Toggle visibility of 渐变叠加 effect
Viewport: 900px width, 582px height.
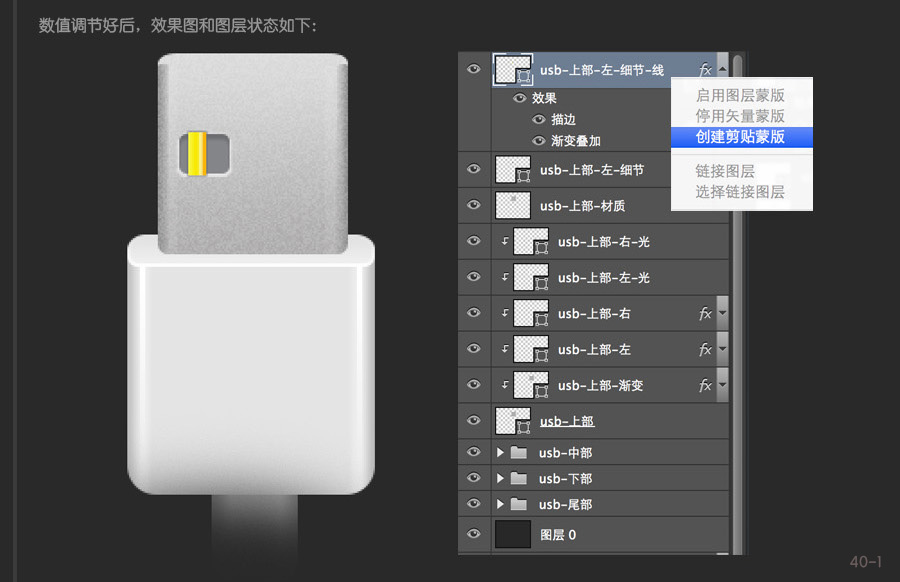click(538, 140)
